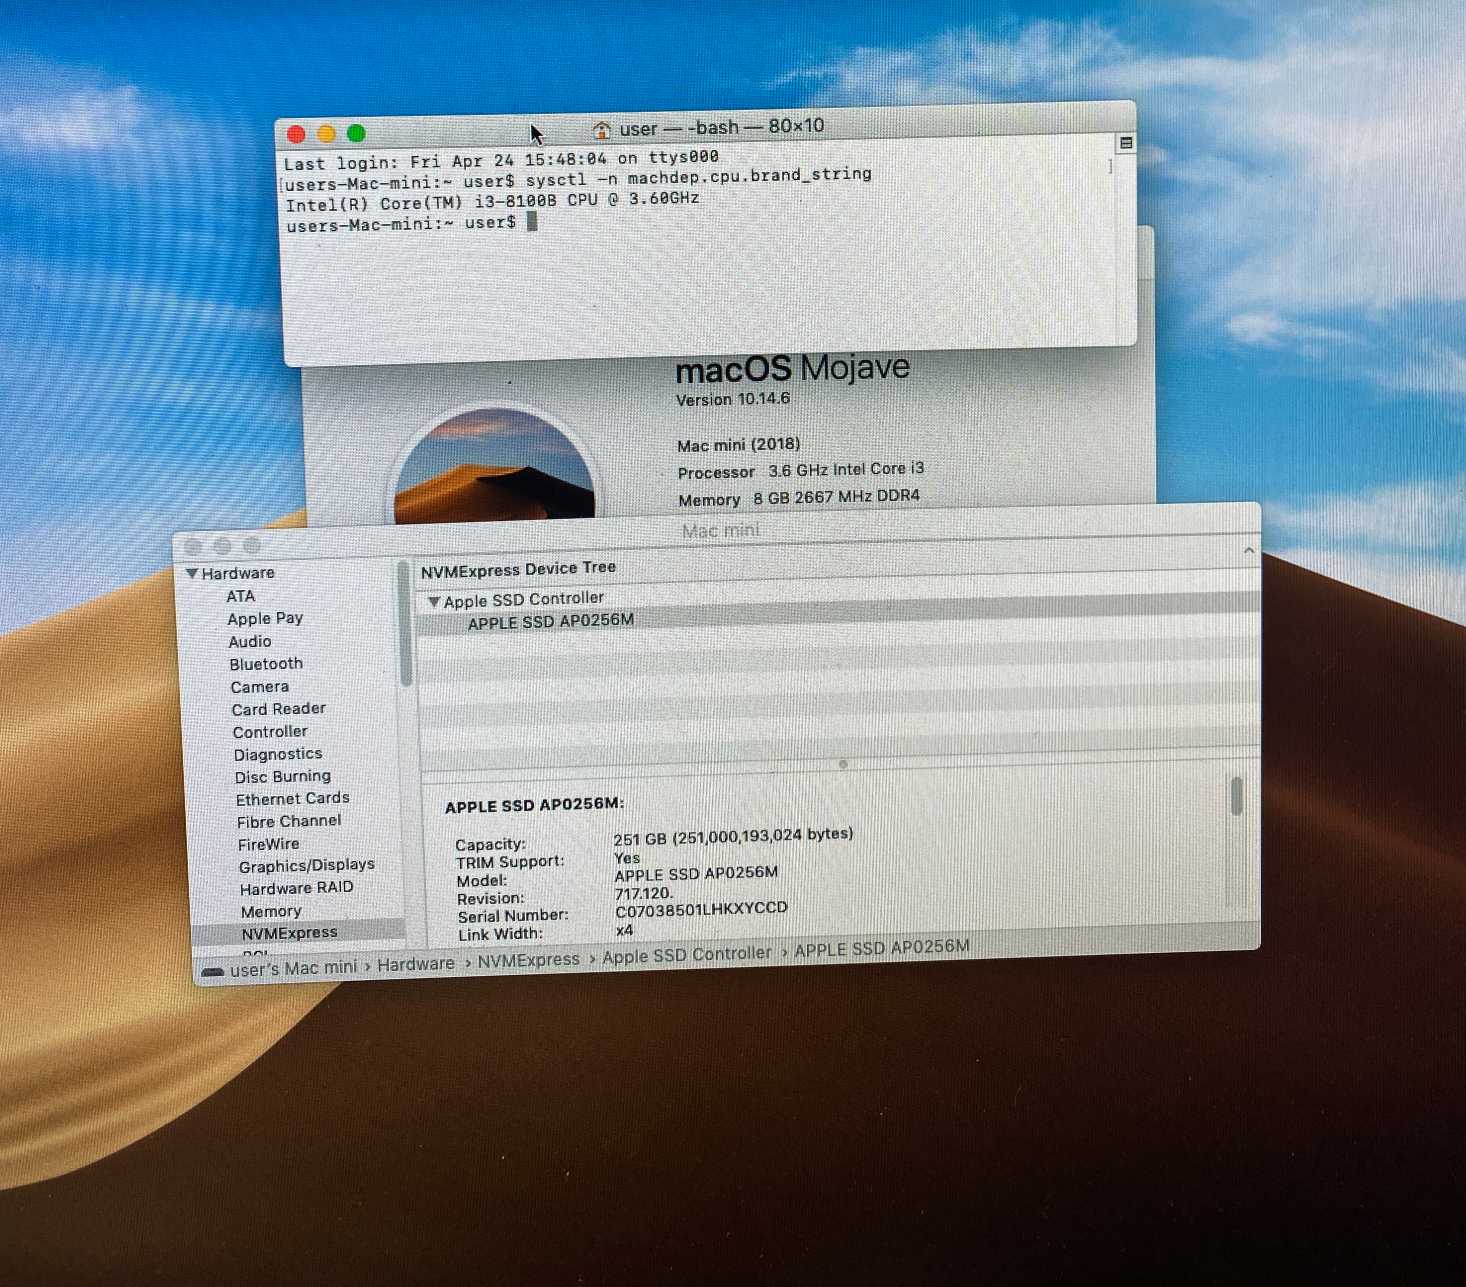Open the FireWire category

pos(269,844)
